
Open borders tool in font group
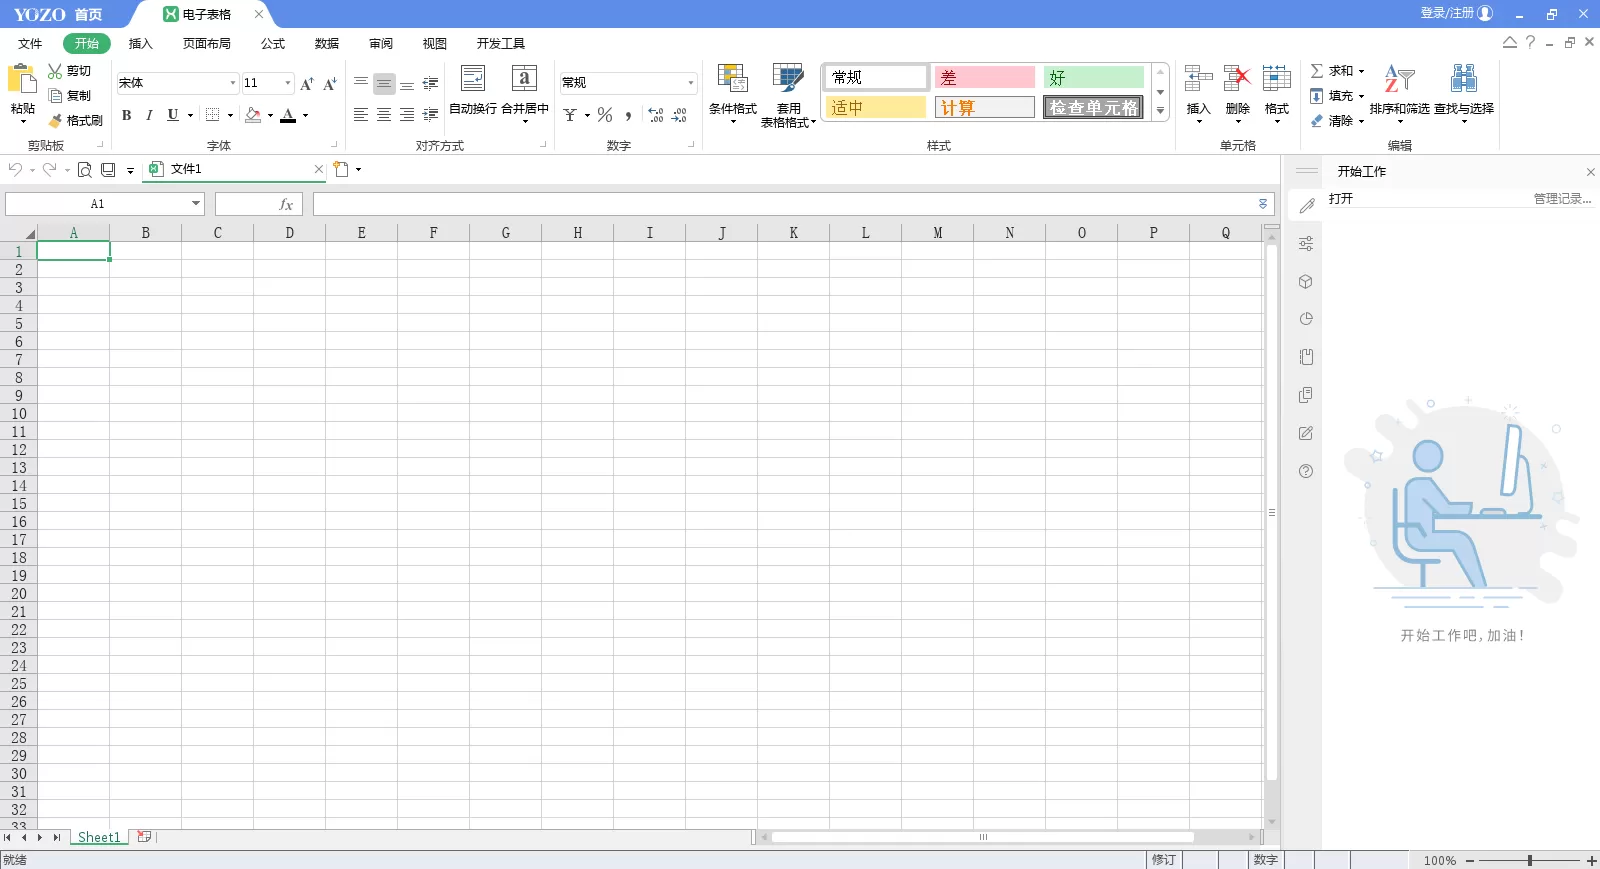click(212, 115)
